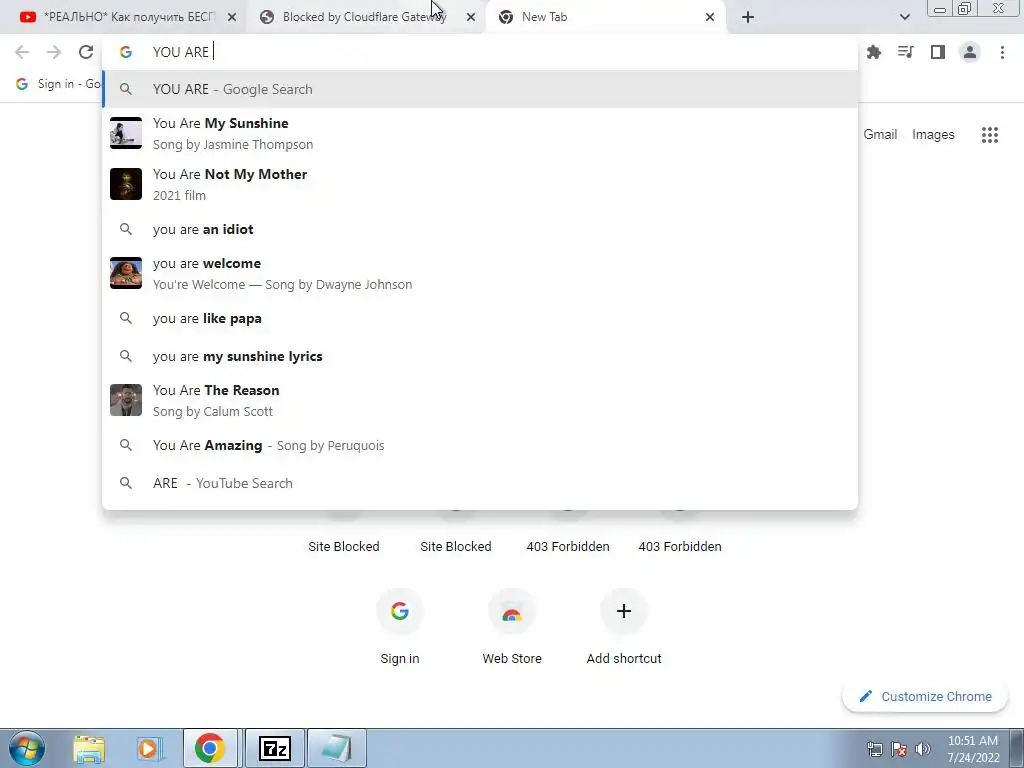Image resolution: width=1024 pixels, height=768 pixels.
Task: Open Chrome's three-dot menu
Action: coord(1002,52)
